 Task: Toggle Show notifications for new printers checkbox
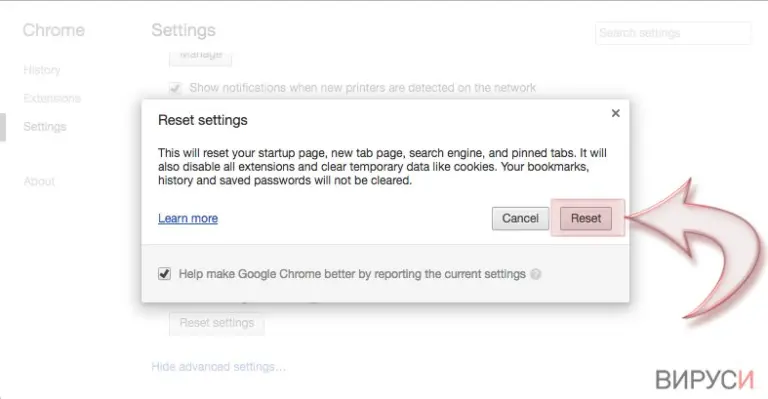[175, 88]
